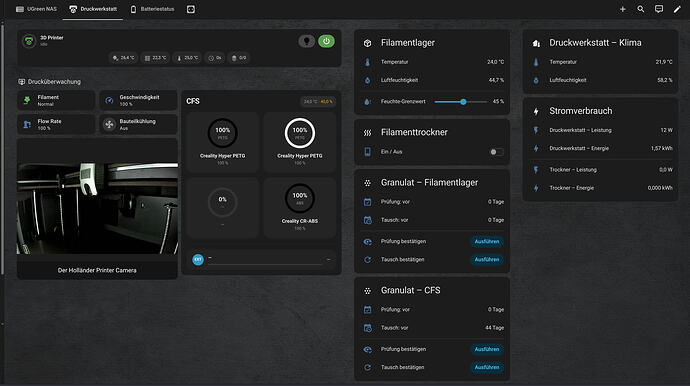Click CFS Prüfung bestätigen eye icon
The image size is (690, 386).
tap(367, 349)
